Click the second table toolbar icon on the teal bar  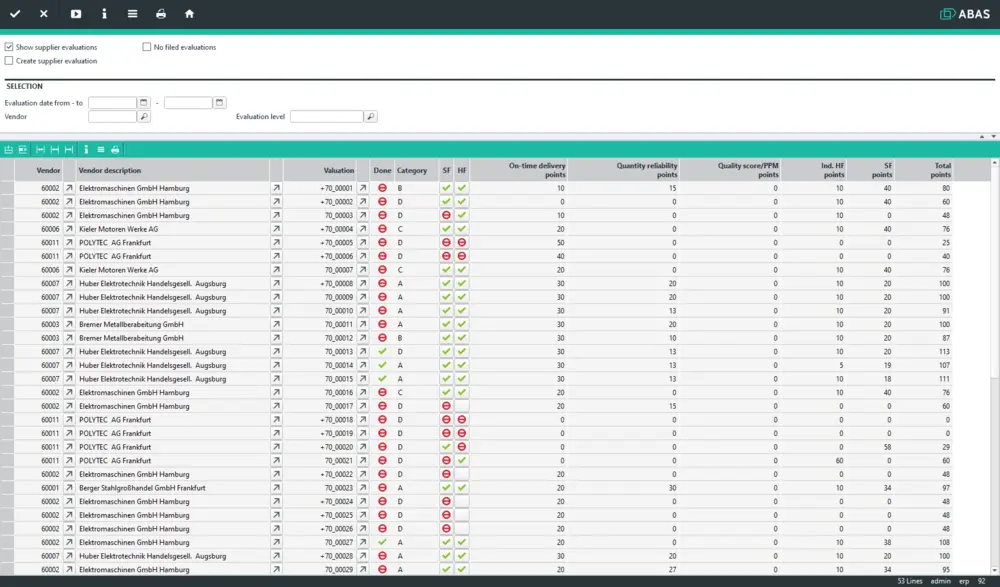pos(23,149)
